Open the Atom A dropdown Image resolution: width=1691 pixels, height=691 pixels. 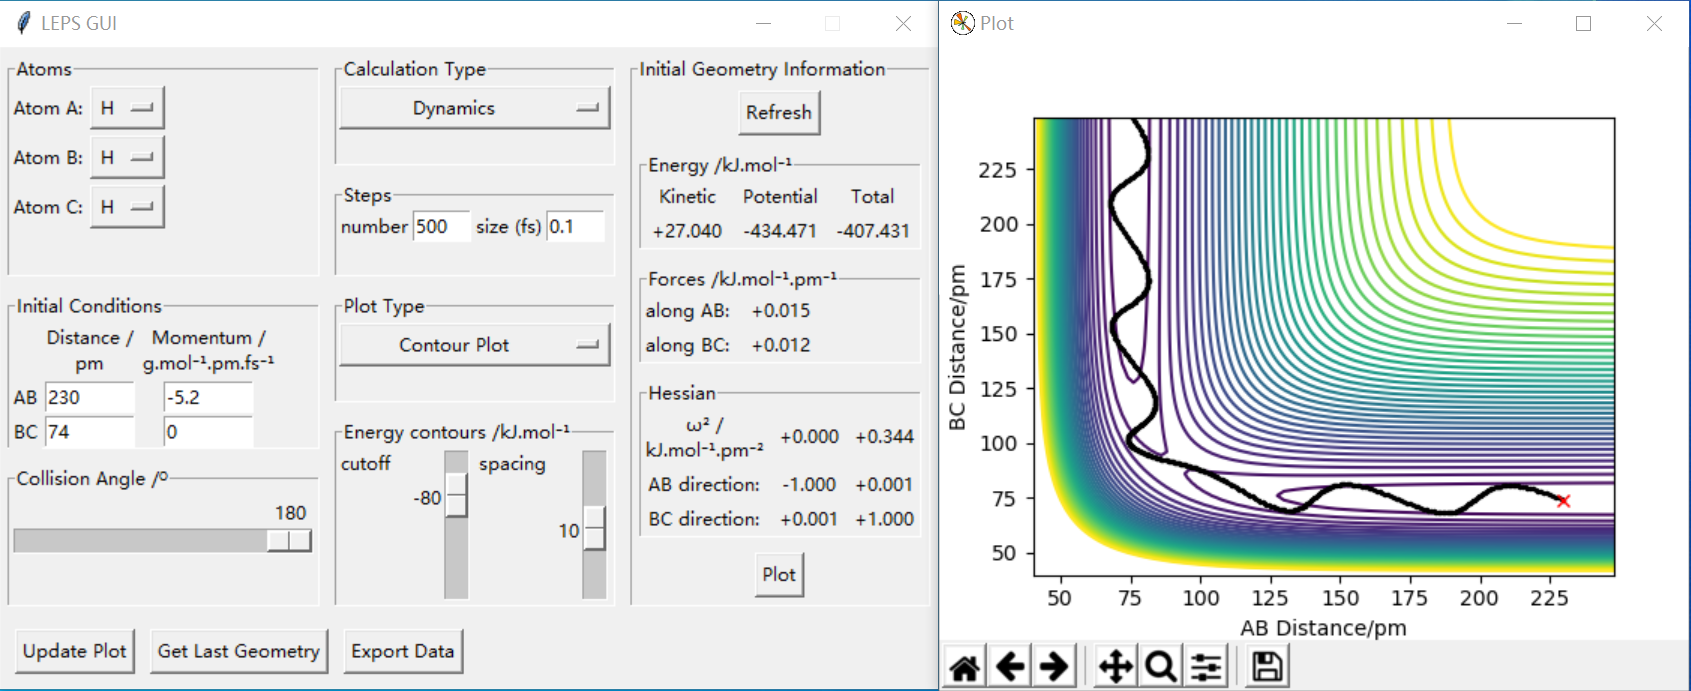[127, 108]
